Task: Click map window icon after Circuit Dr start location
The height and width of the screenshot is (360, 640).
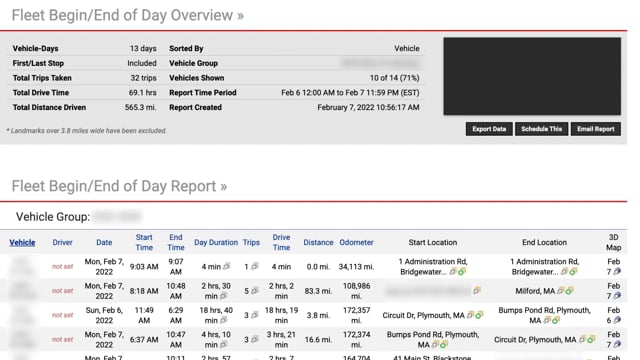Action: [x=470, y=315]
